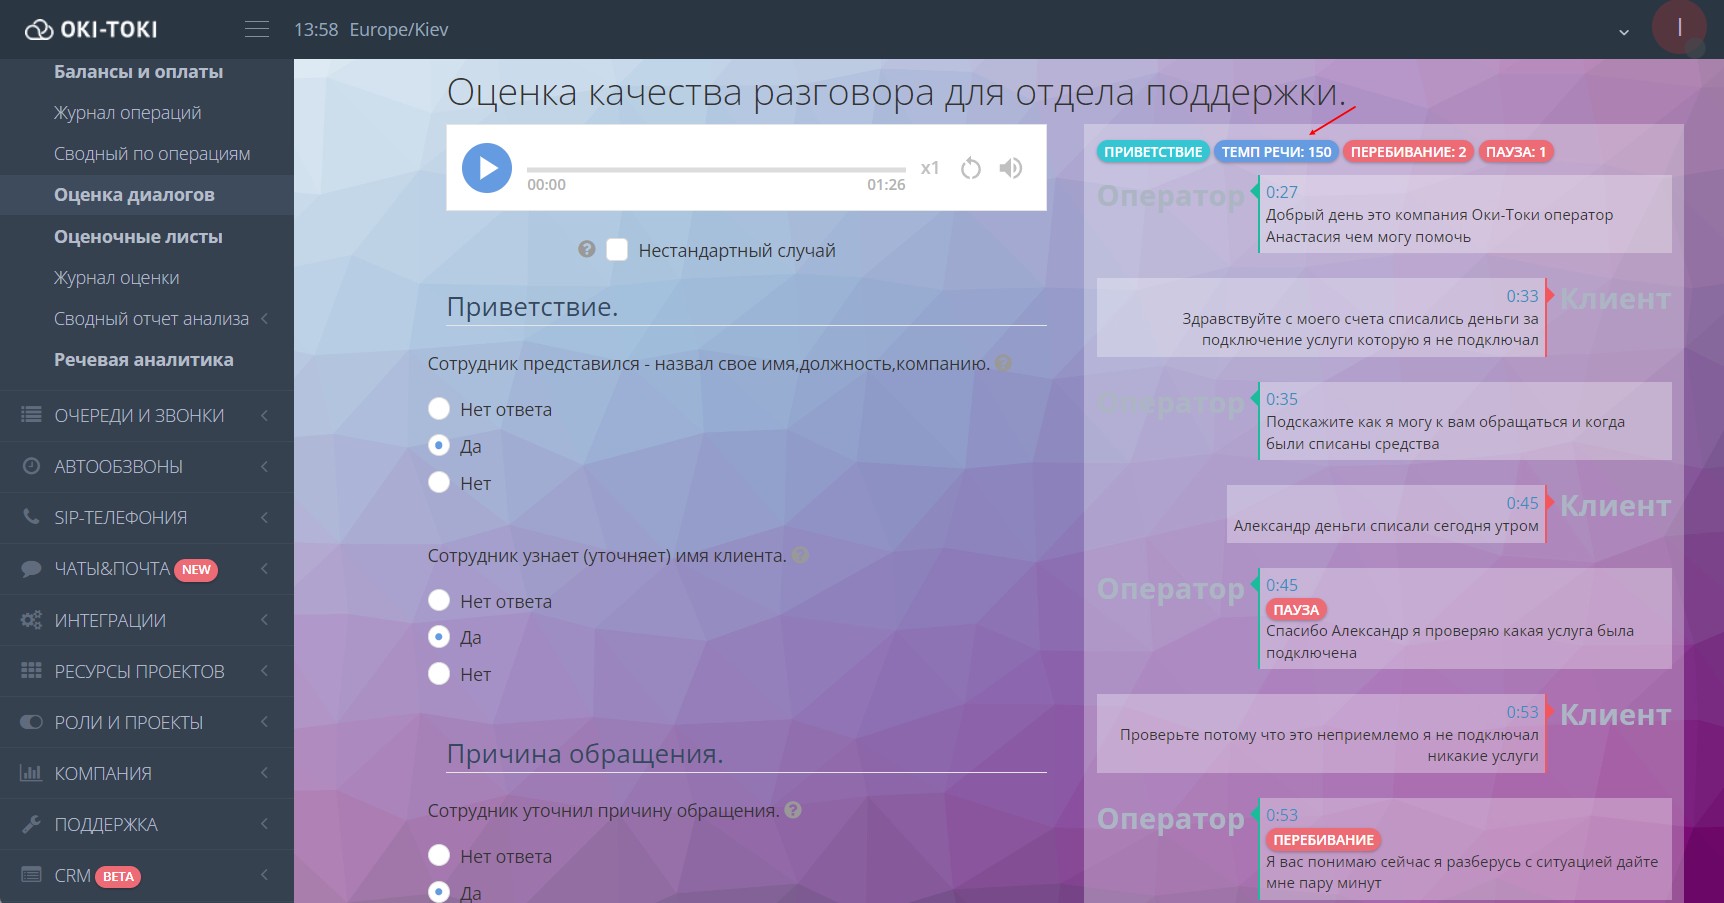Expand the ОЧЕРЕДИ И ЗВОНКИ section
Image resolution: width=1724 pixels, height=903 pixels.
click(x=263, y=415)
